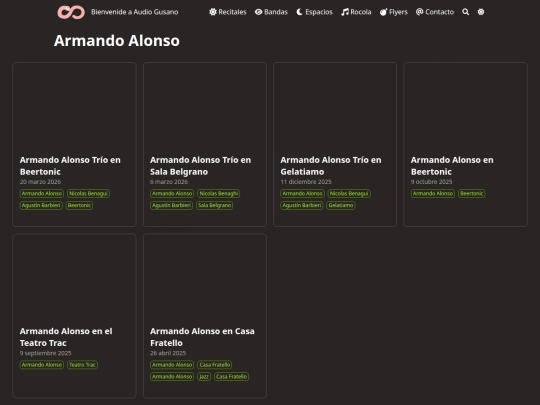Choose the Gelatiamo tag
Viewport: 540px width, 405px height.
tap(341, 205)
